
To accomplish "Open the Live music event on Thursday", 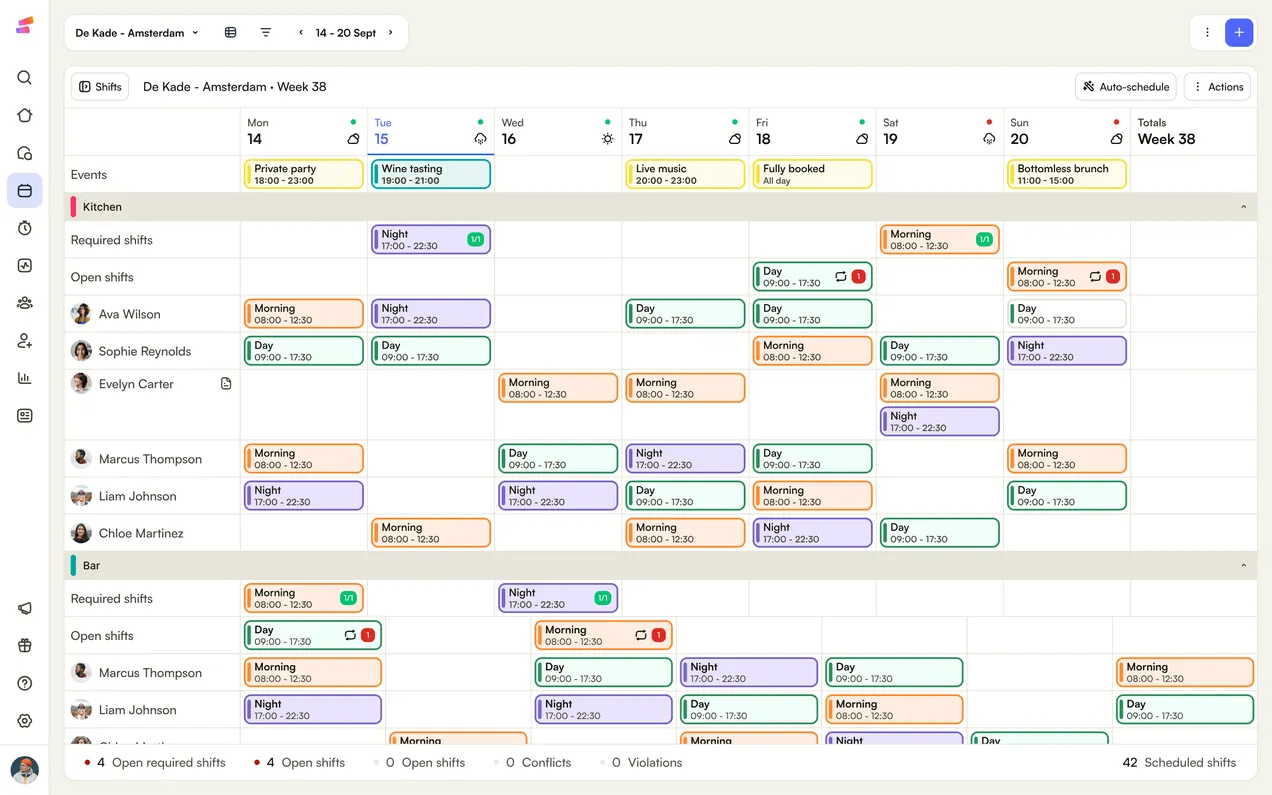I will click(x=685, y=174).
